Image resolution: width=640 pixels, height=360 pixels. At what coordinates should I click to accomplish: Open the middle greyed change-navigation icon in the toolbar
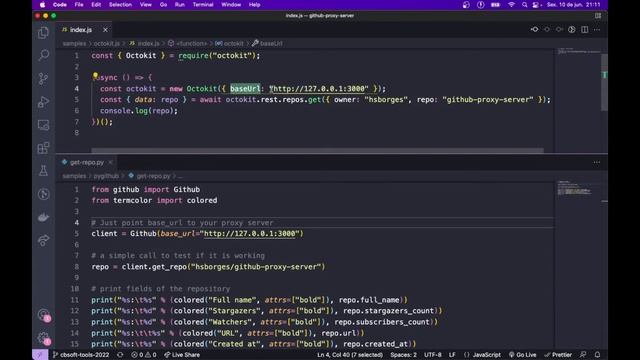pyautogui.click(x=547, y=29)
